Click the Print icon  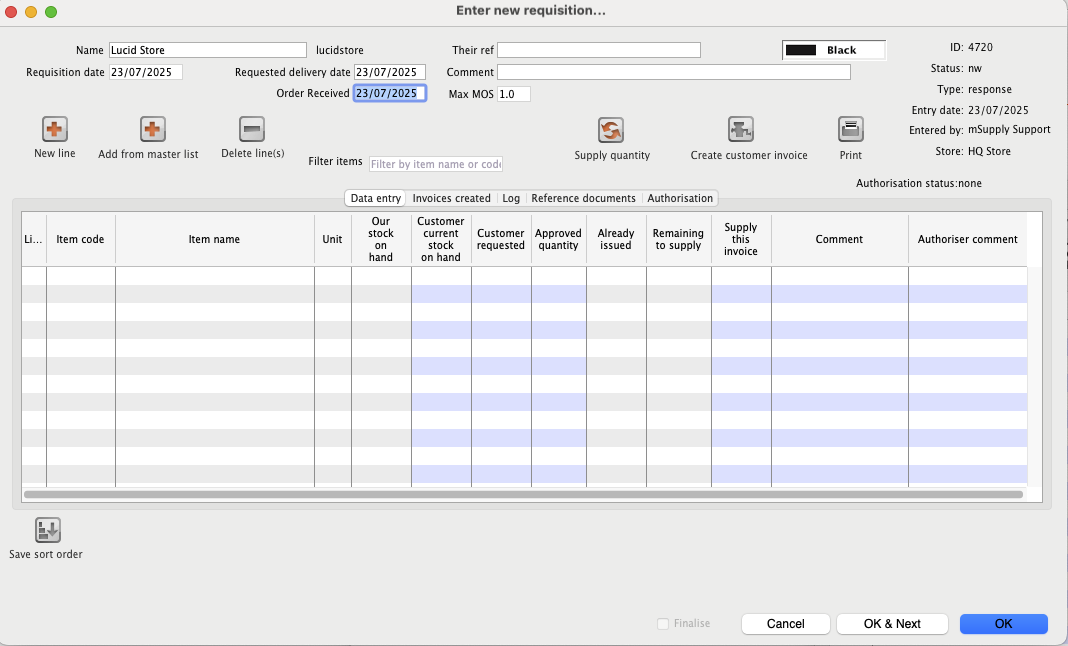850,130
